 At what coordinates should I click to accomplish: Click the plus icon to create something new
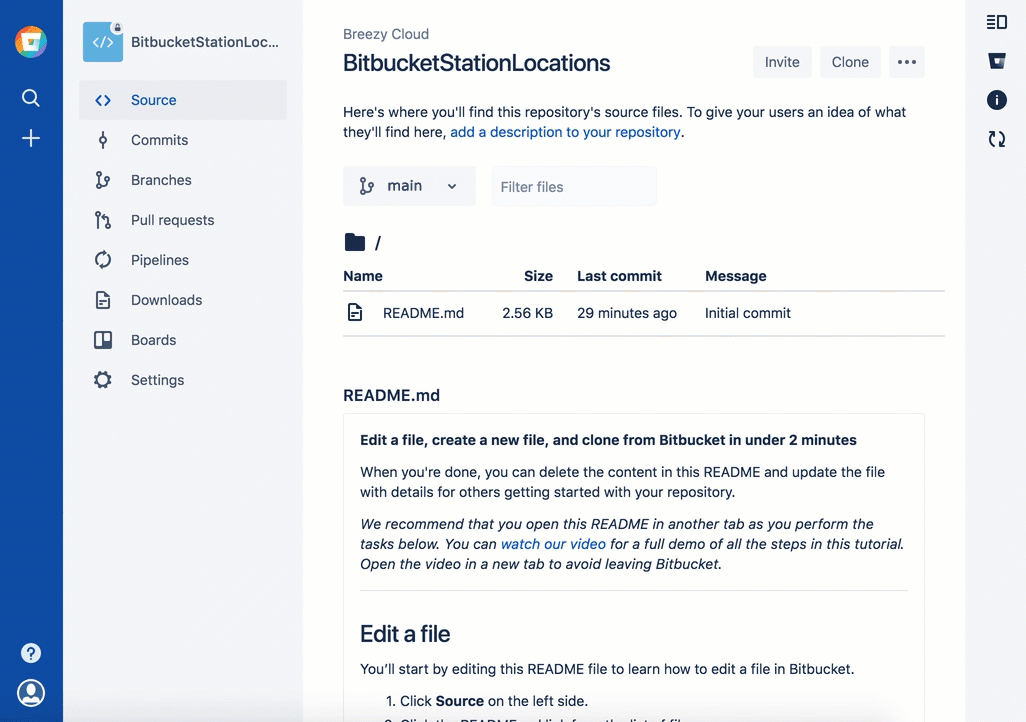coord(30,138)
